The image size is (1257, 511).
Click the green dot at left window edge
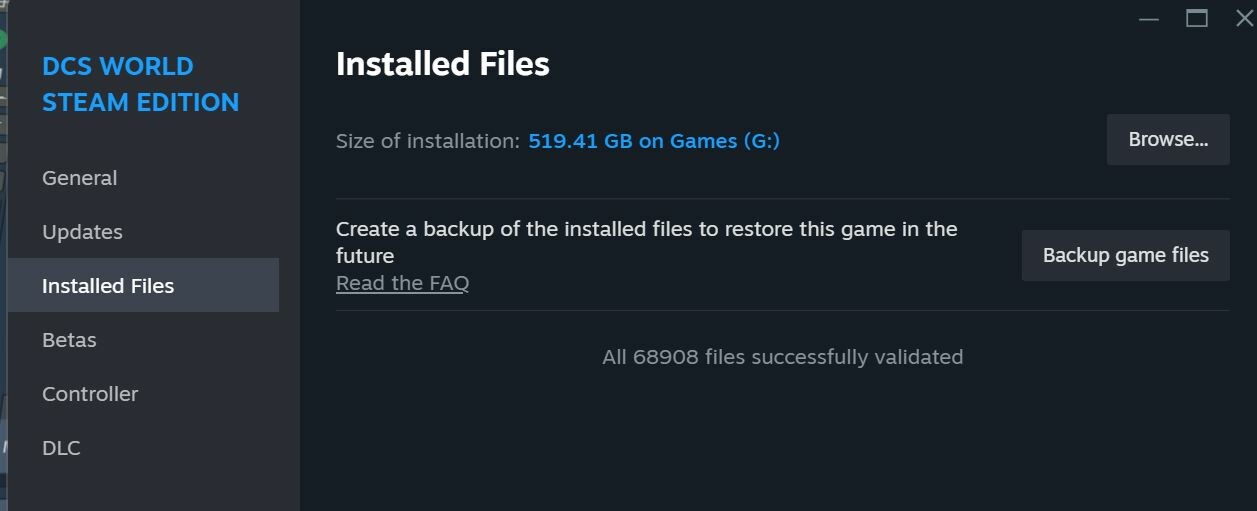click(3, 40)
